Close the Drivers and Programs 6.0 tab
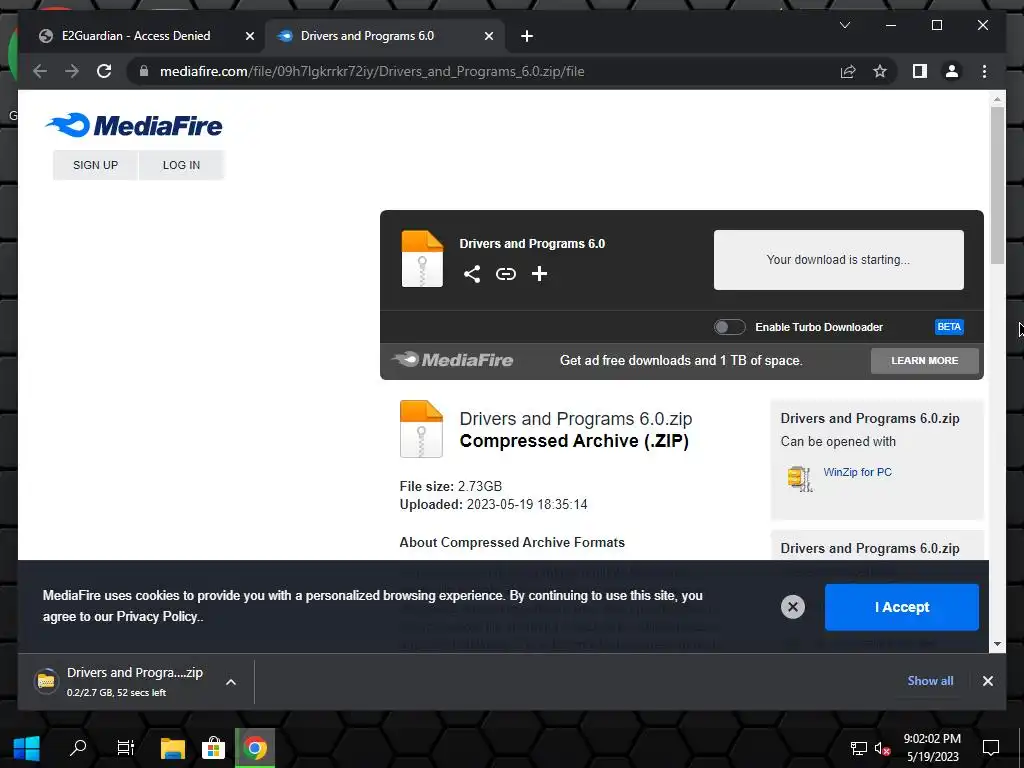 click(x=488, y=36)
